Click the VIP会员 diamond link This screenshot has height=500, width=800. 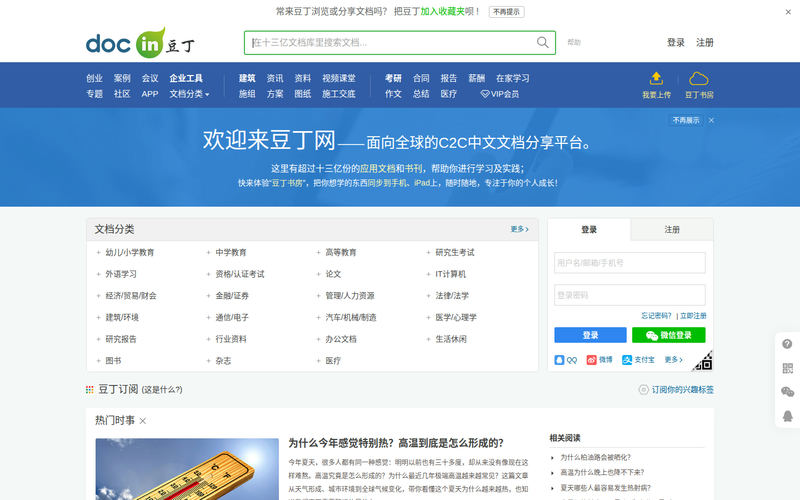[x=500, y=94]
